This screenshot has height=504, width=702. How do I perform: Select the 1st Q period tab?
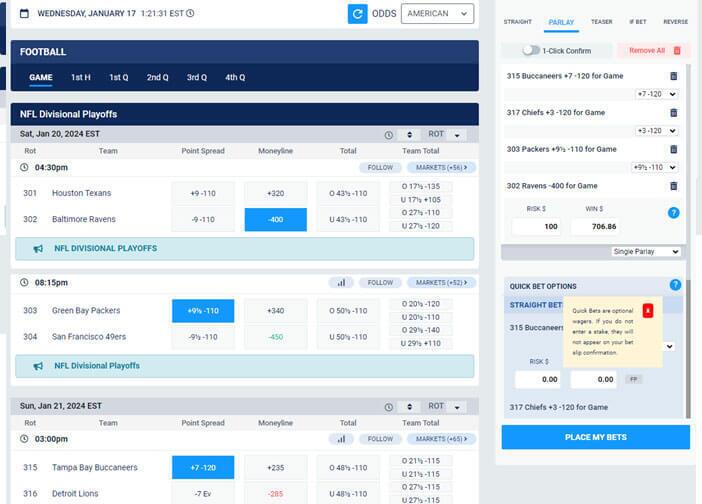tap(119, 77)
